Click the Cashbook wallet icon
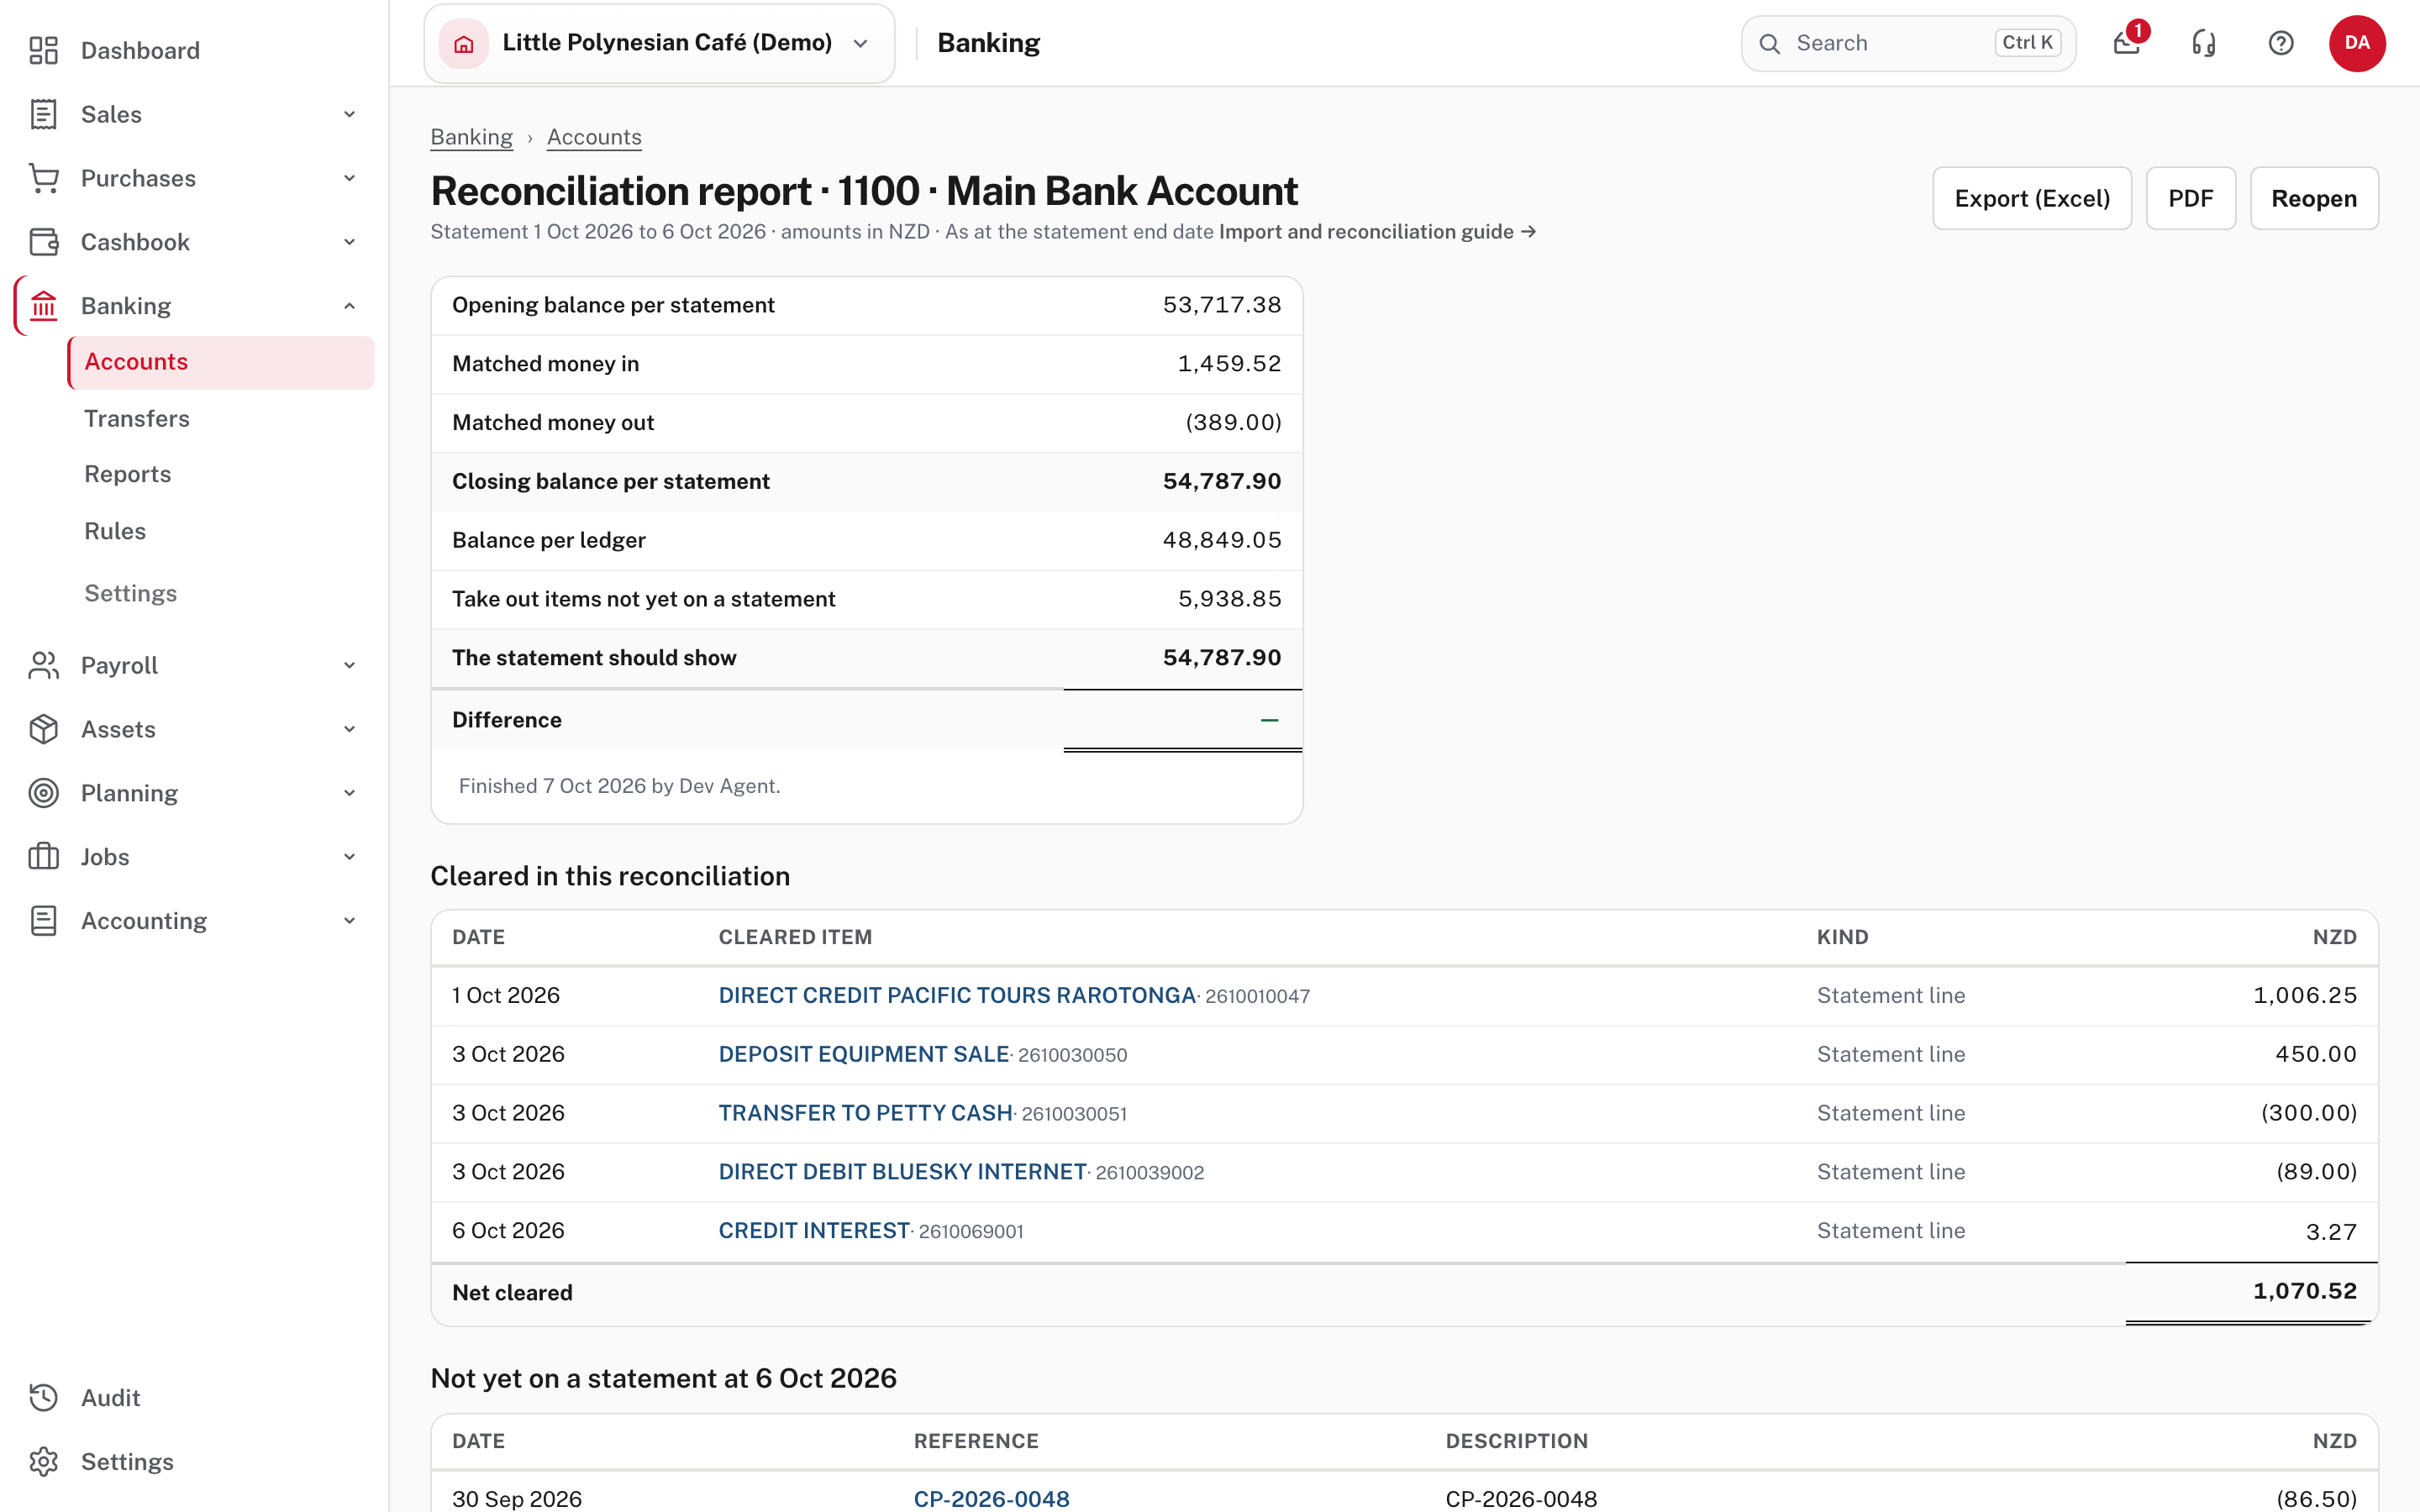Viewport: 2420px width, 1512px height. click(43, 242)
